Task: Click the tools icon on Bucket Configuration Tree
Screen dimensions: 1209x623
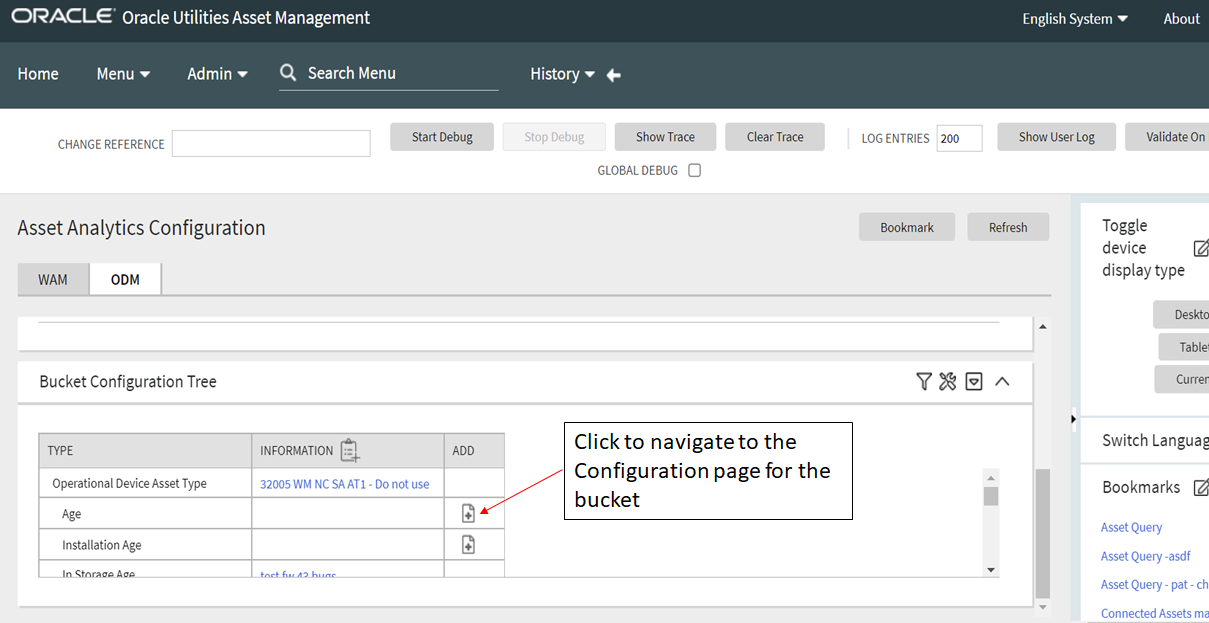Action: point(948,381)
